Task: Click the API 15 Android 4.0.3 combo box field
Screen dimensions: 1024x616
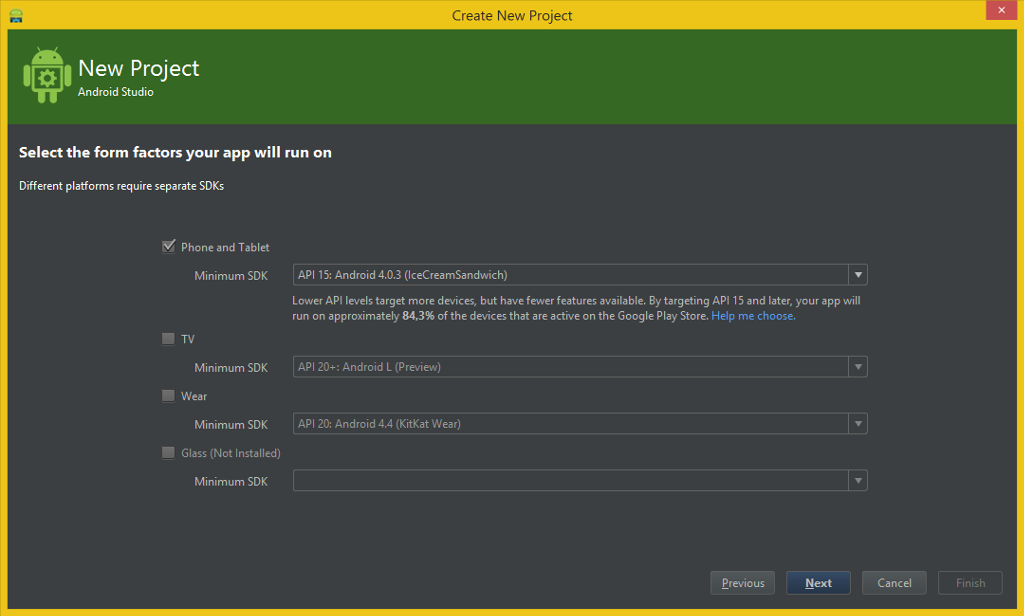Action: click(570, 275)
